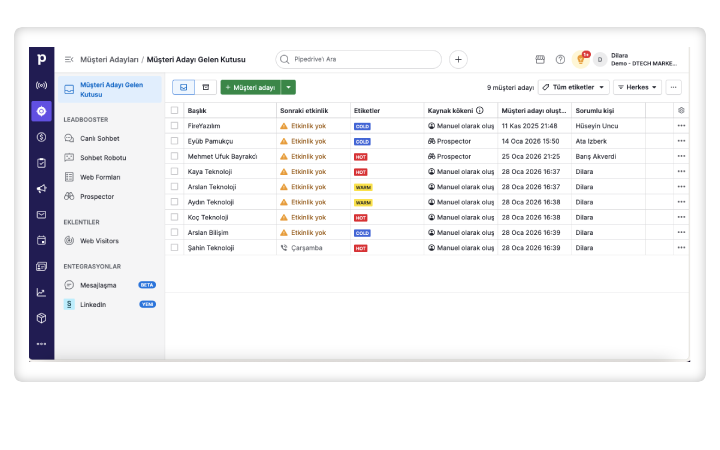The width and height of the screenshot is (720, 450).
Task: Open the Products cube icon in sidebar
Action: pos(41,318)
